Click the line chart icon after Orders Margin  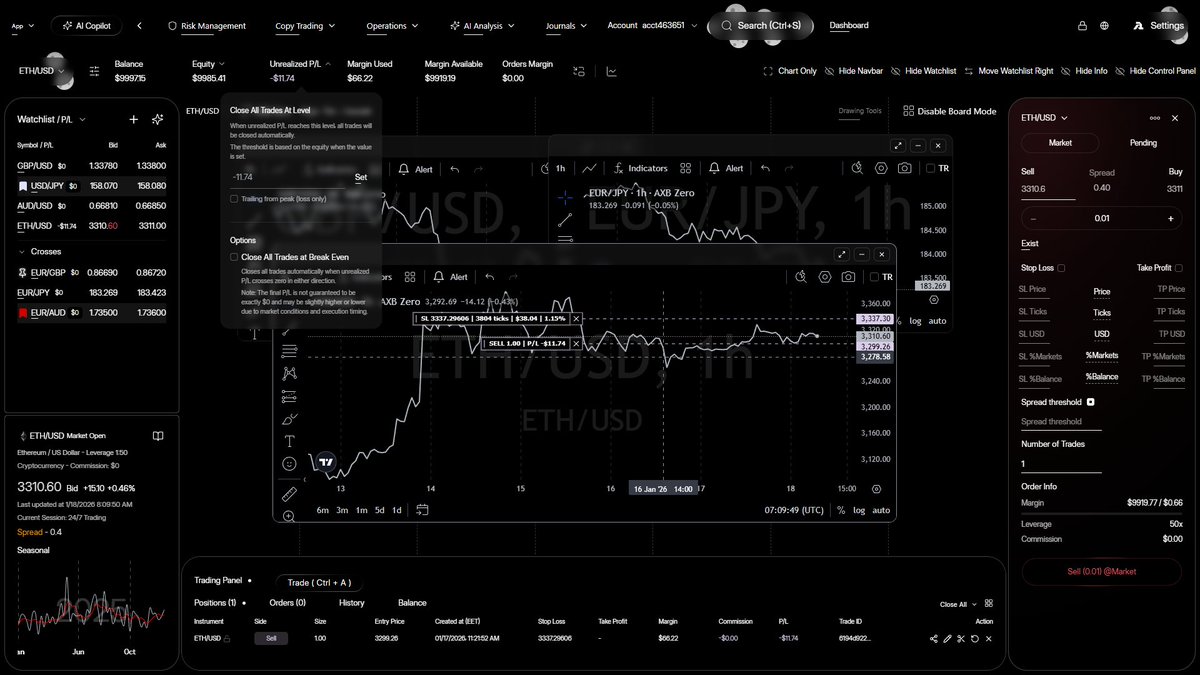pos(611,71)
